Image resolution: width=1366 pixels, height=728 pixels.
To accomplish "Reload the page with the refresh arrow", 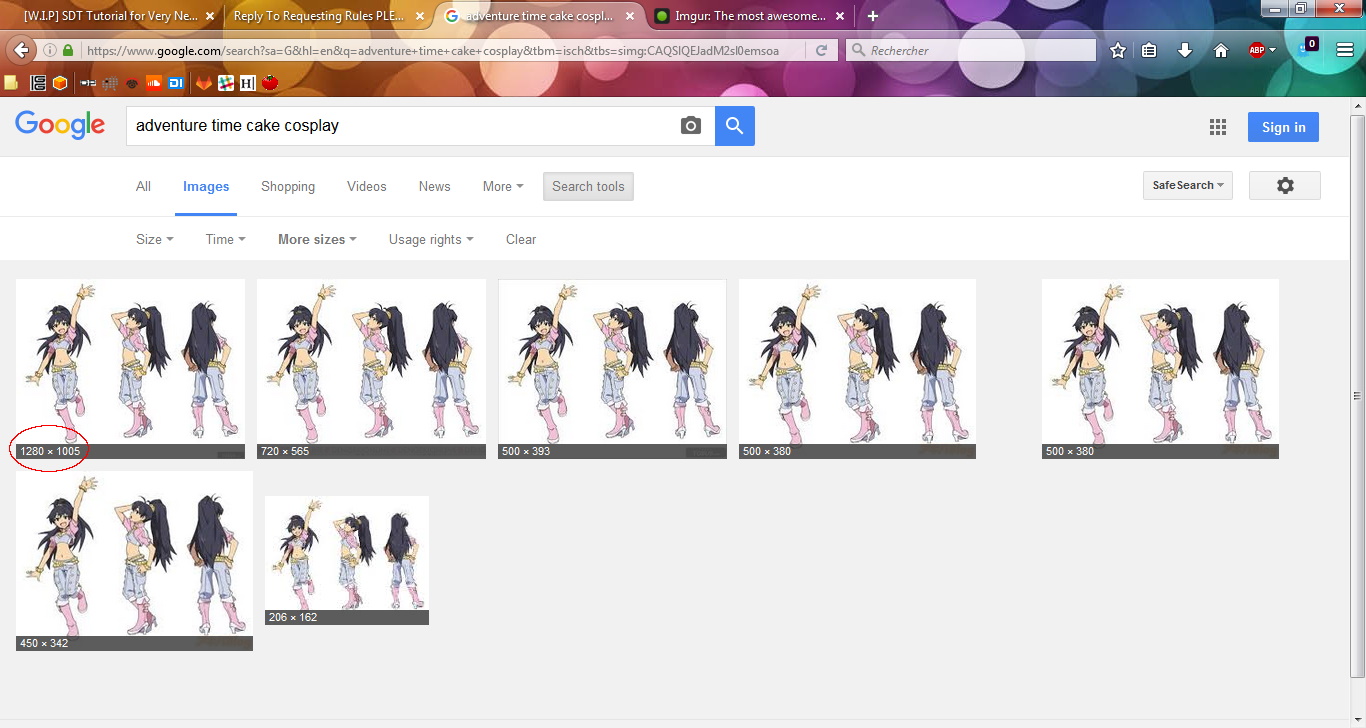I will pos(821,50).
